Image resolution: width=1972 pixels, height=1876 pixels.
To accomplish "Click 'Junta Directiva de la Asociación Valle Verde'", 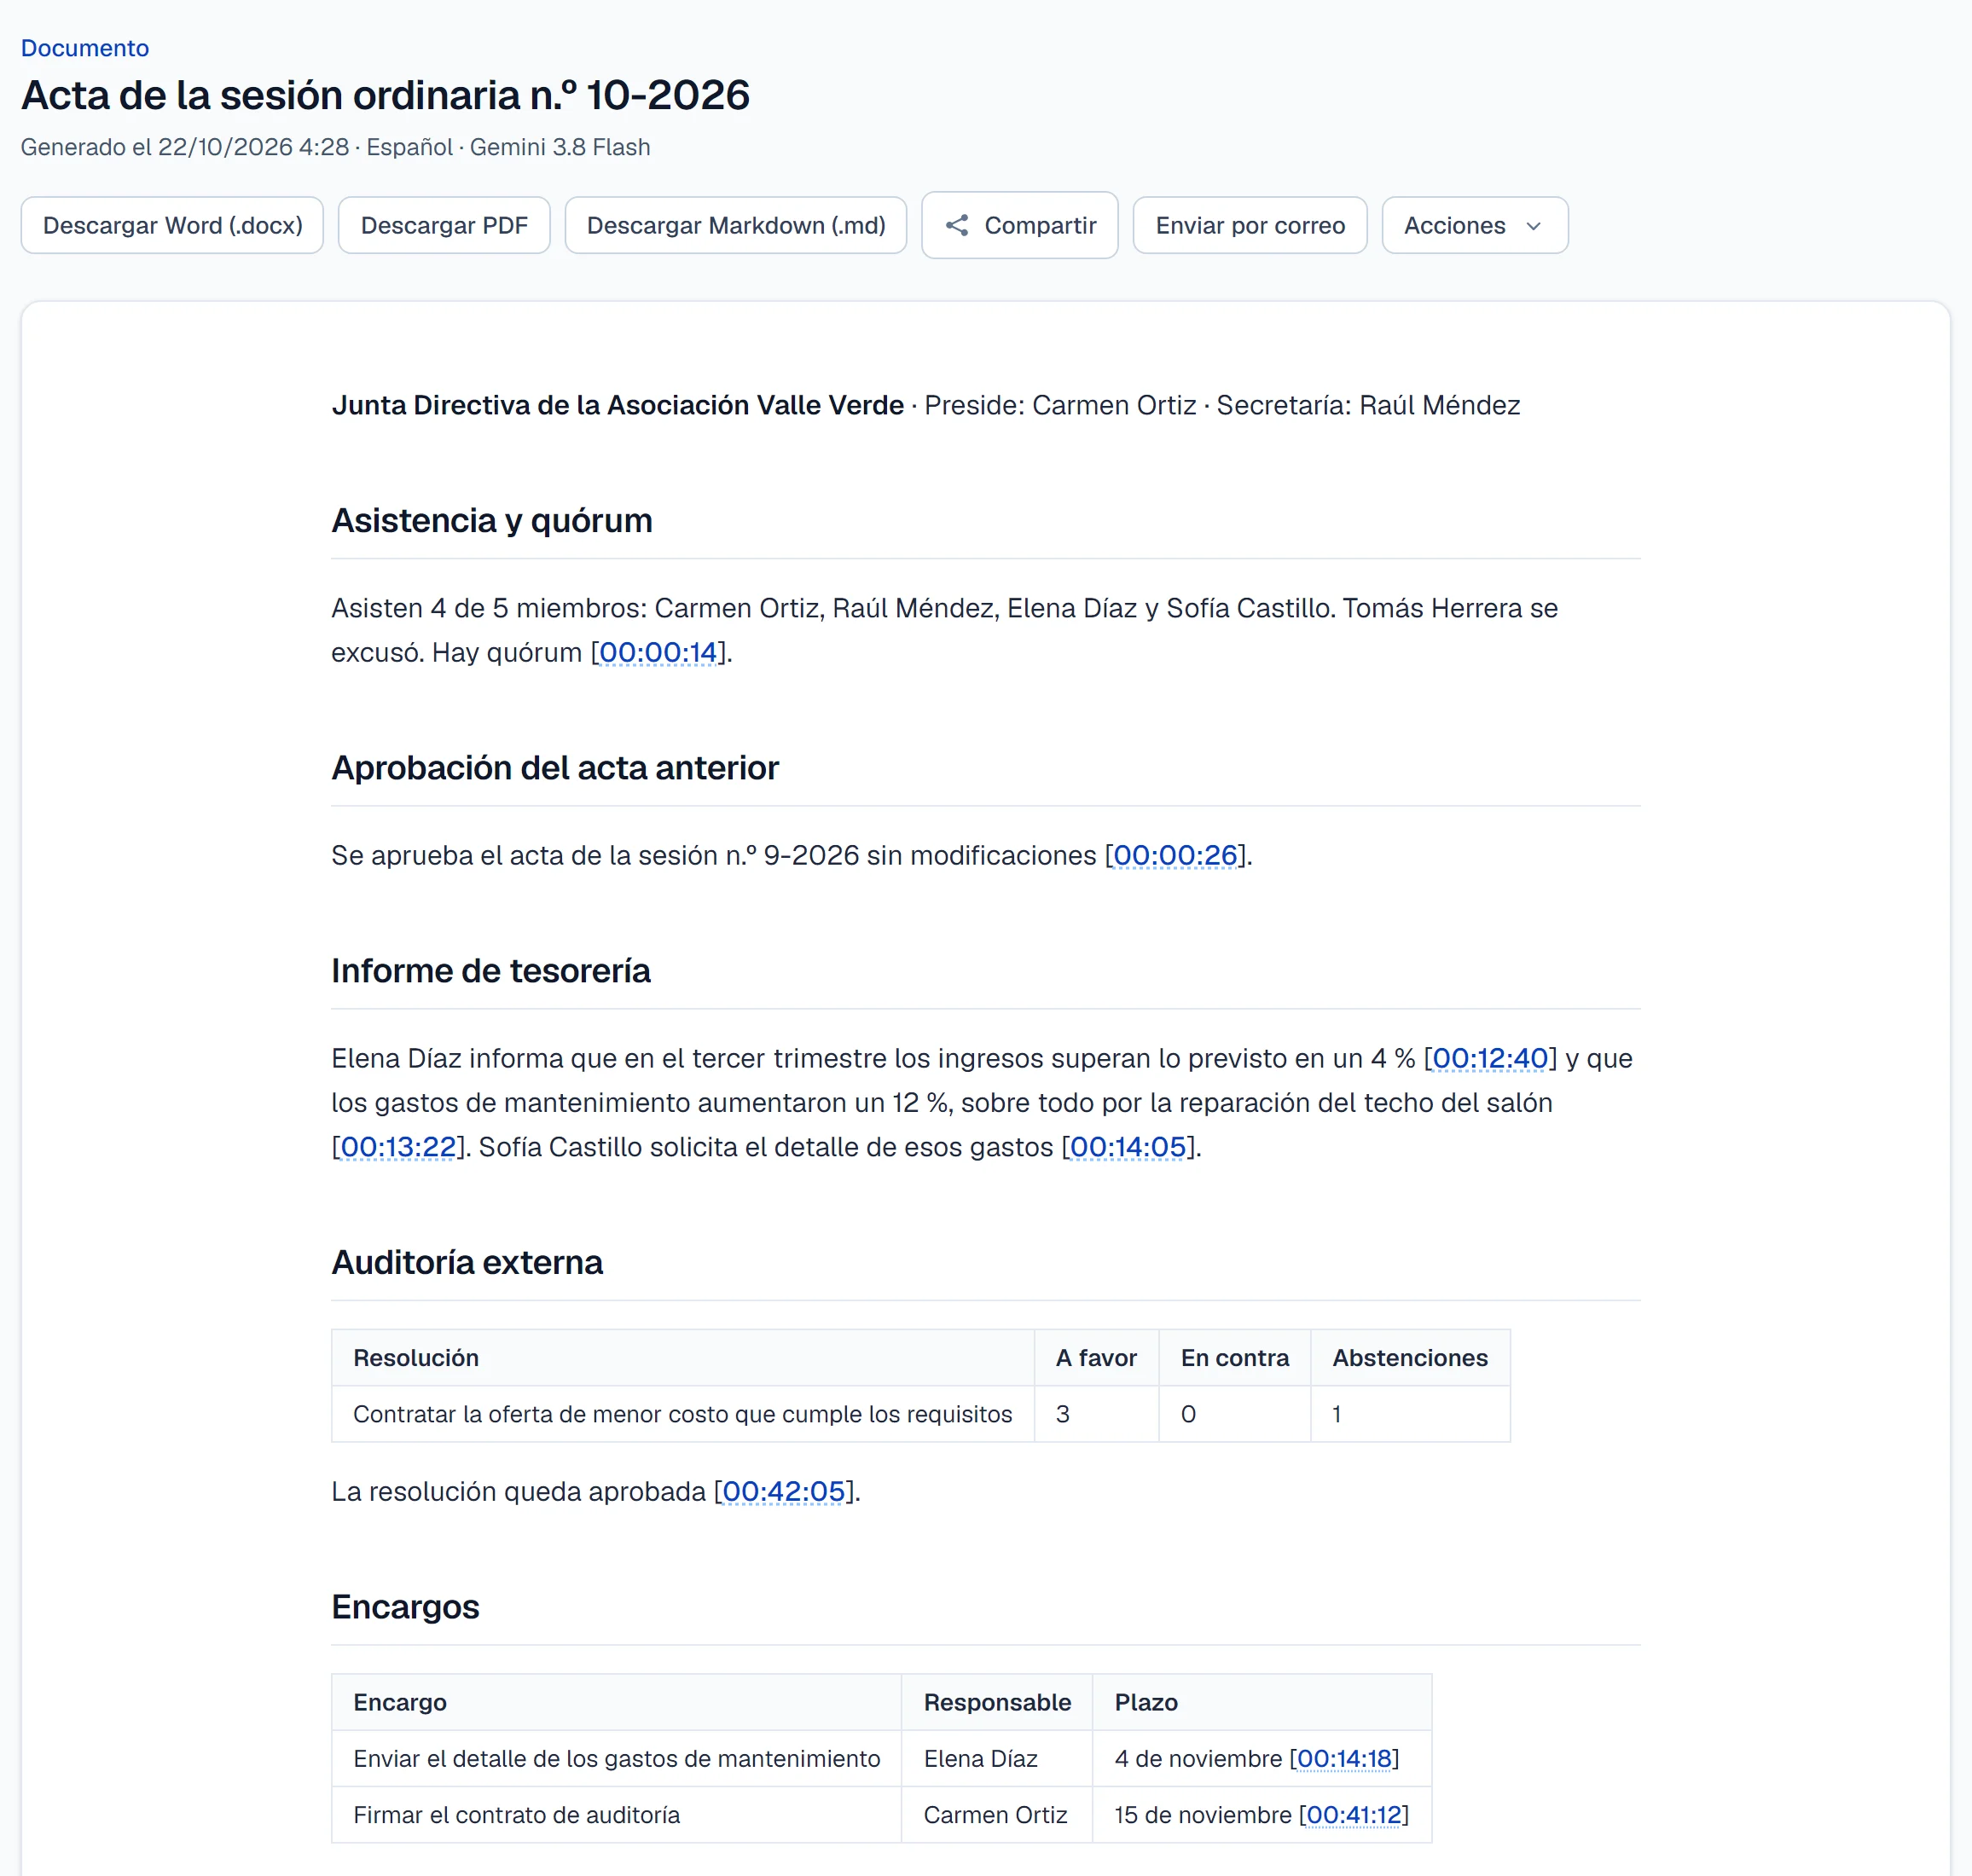I will [x=617, y=405].
